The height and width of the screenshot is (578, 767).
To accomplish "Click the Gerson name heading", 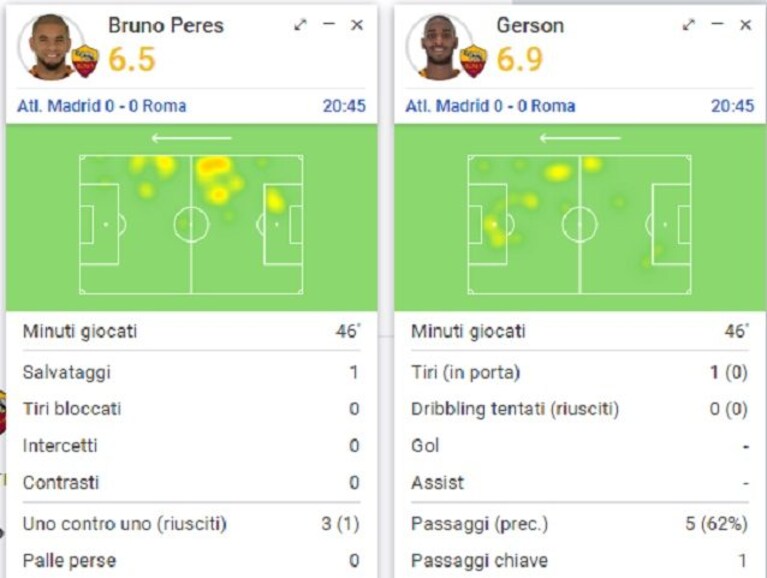I will point(530,25).
